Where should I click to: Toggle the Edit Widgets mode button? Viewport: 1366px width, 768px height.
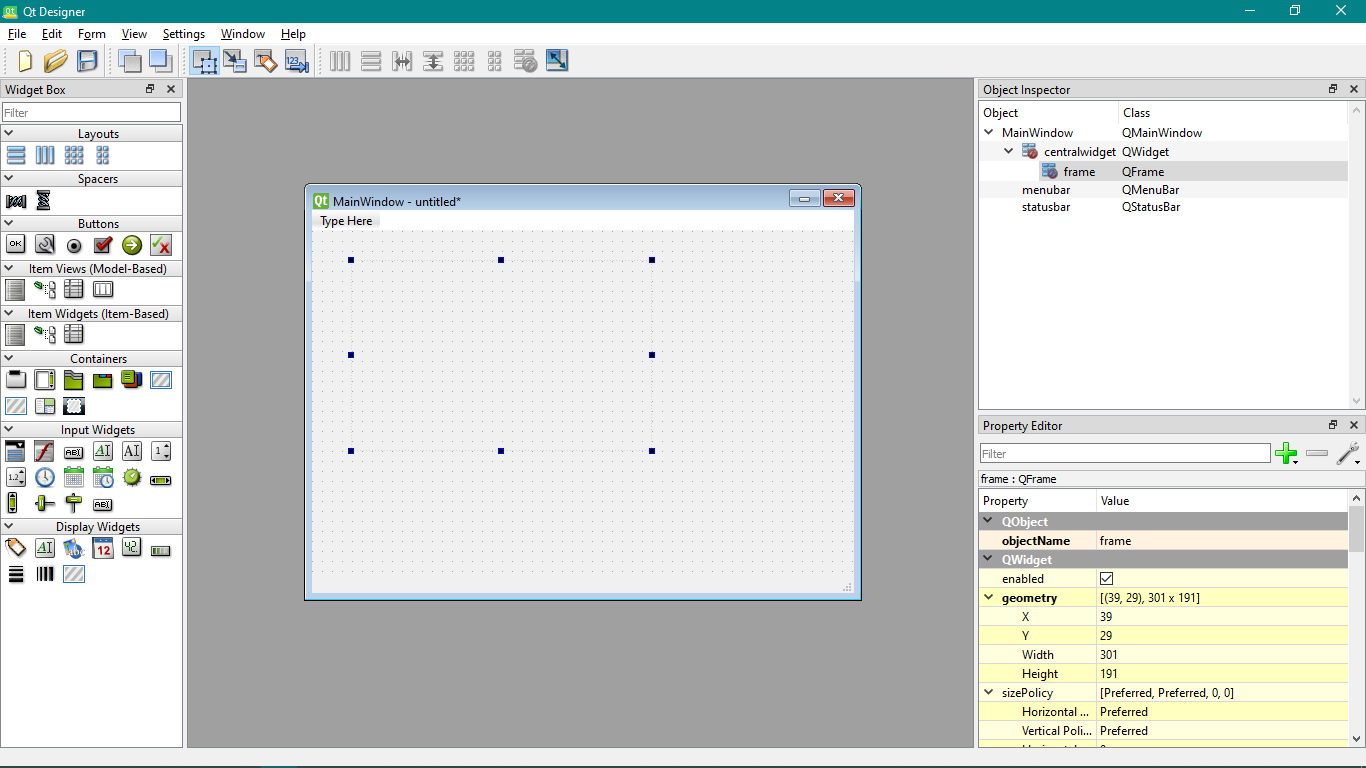tap(204, 61)
